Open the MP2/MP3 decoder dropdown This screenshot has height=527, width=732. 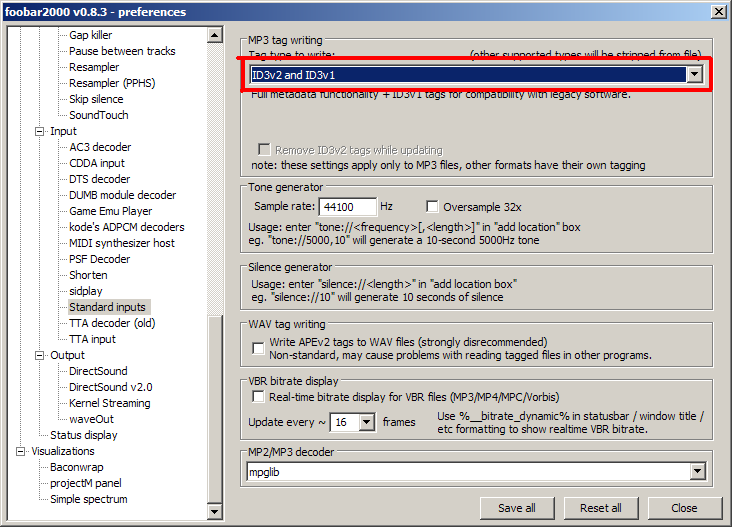click(697, 472)
